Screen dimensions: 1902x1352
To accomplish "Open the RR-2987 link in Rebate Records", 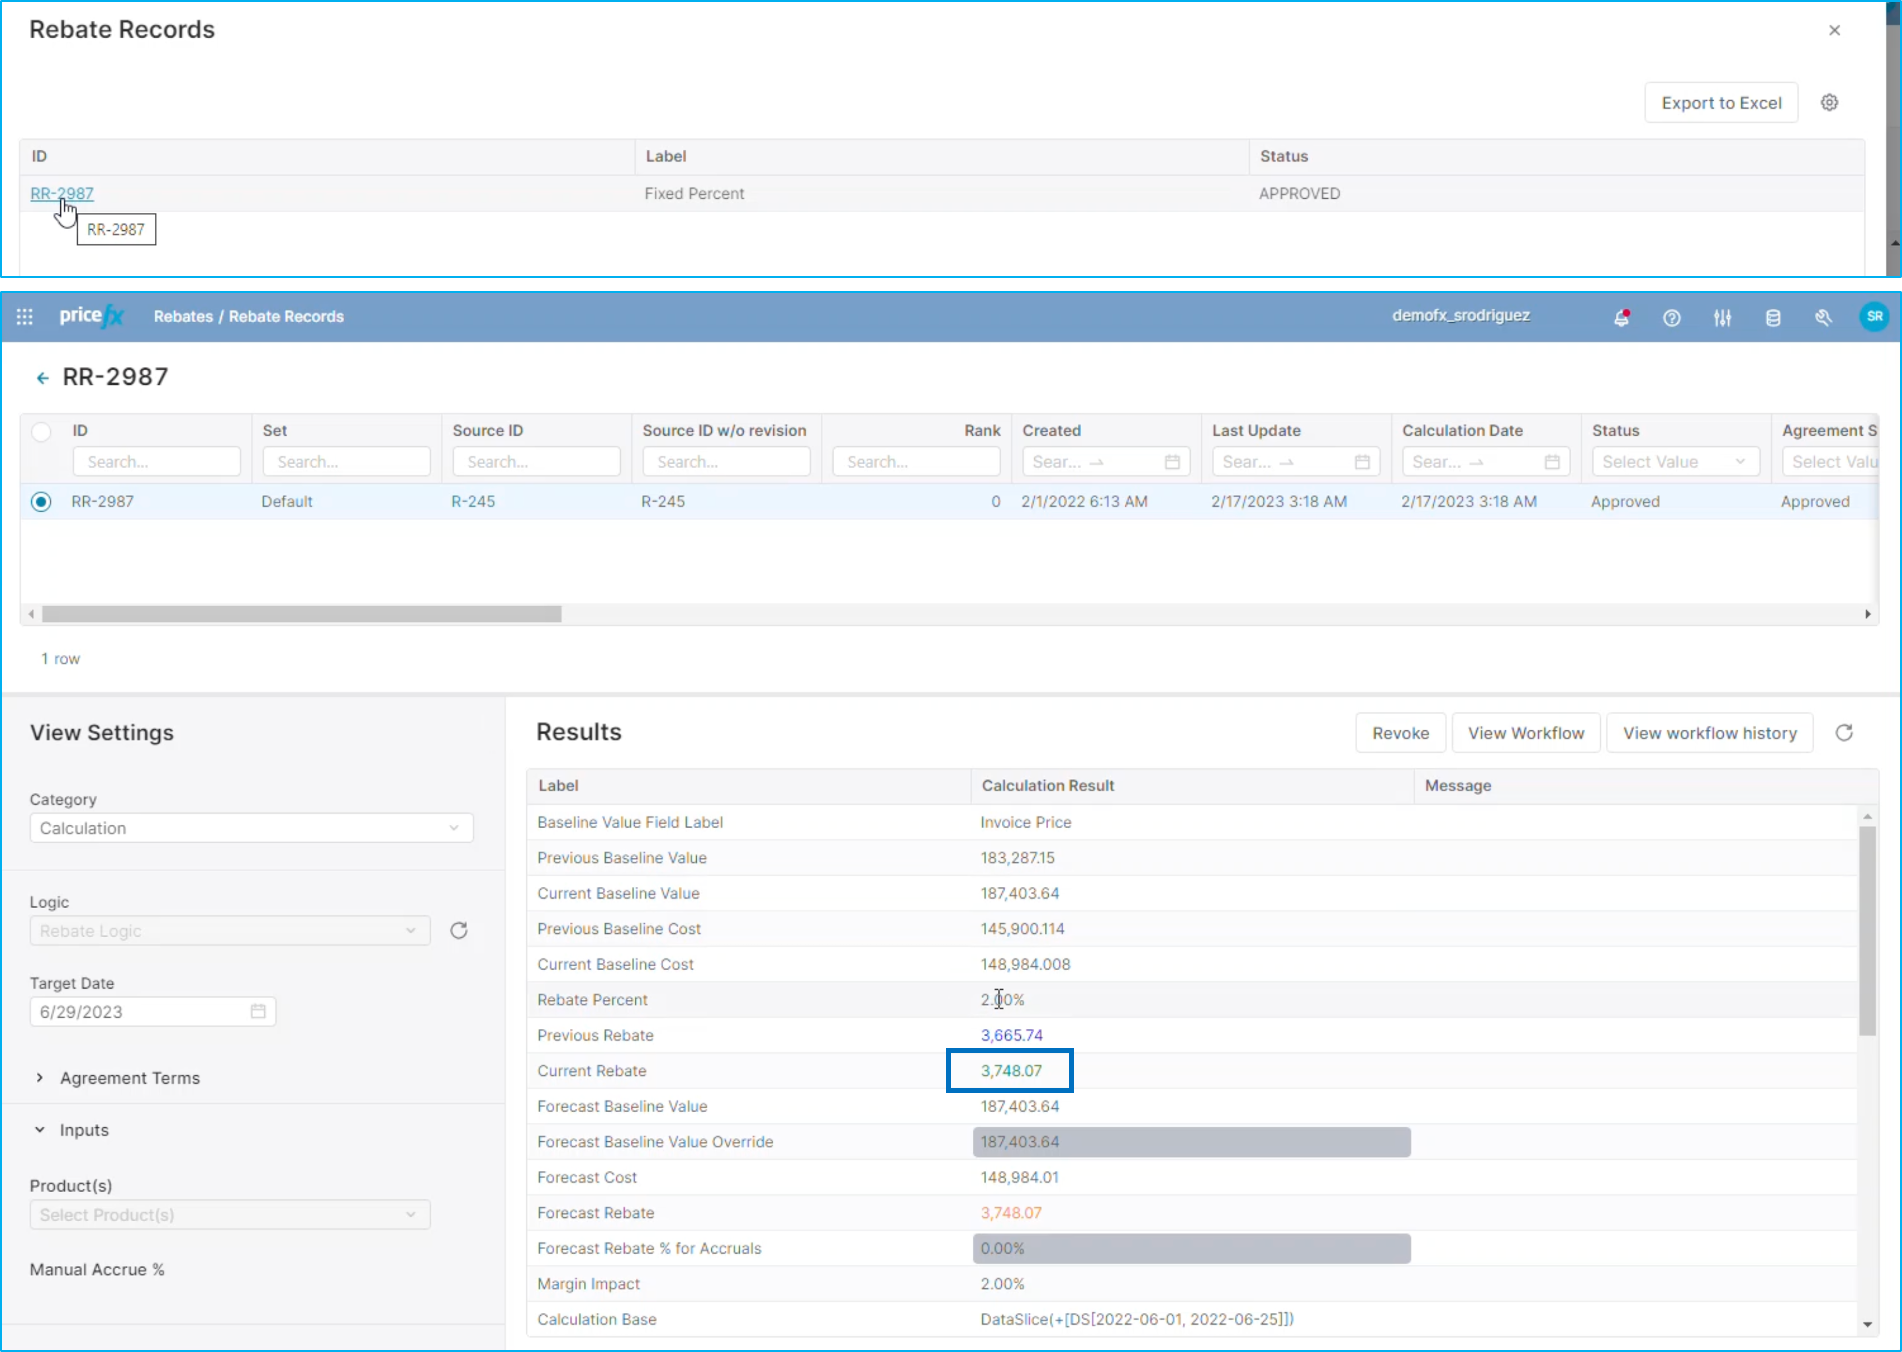I will (62, 194).
